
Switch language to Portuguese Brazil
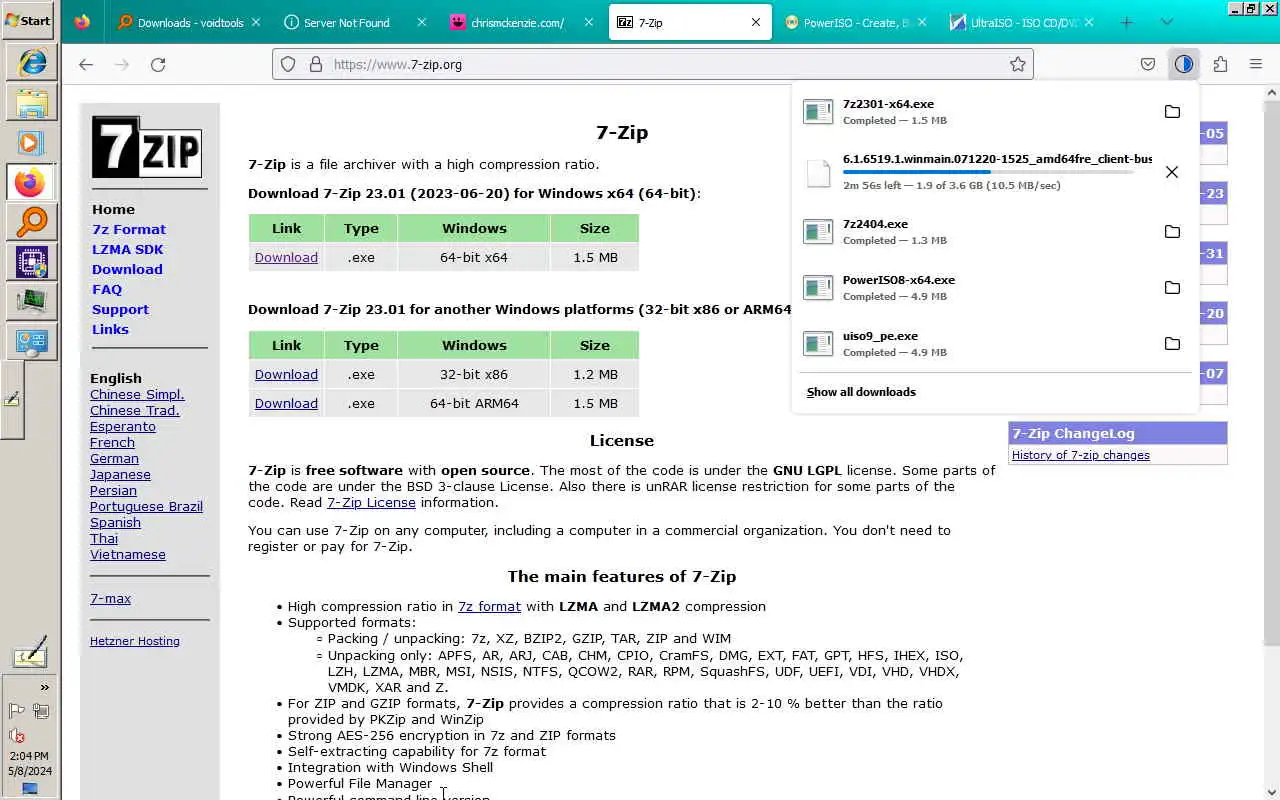point(146,506)
